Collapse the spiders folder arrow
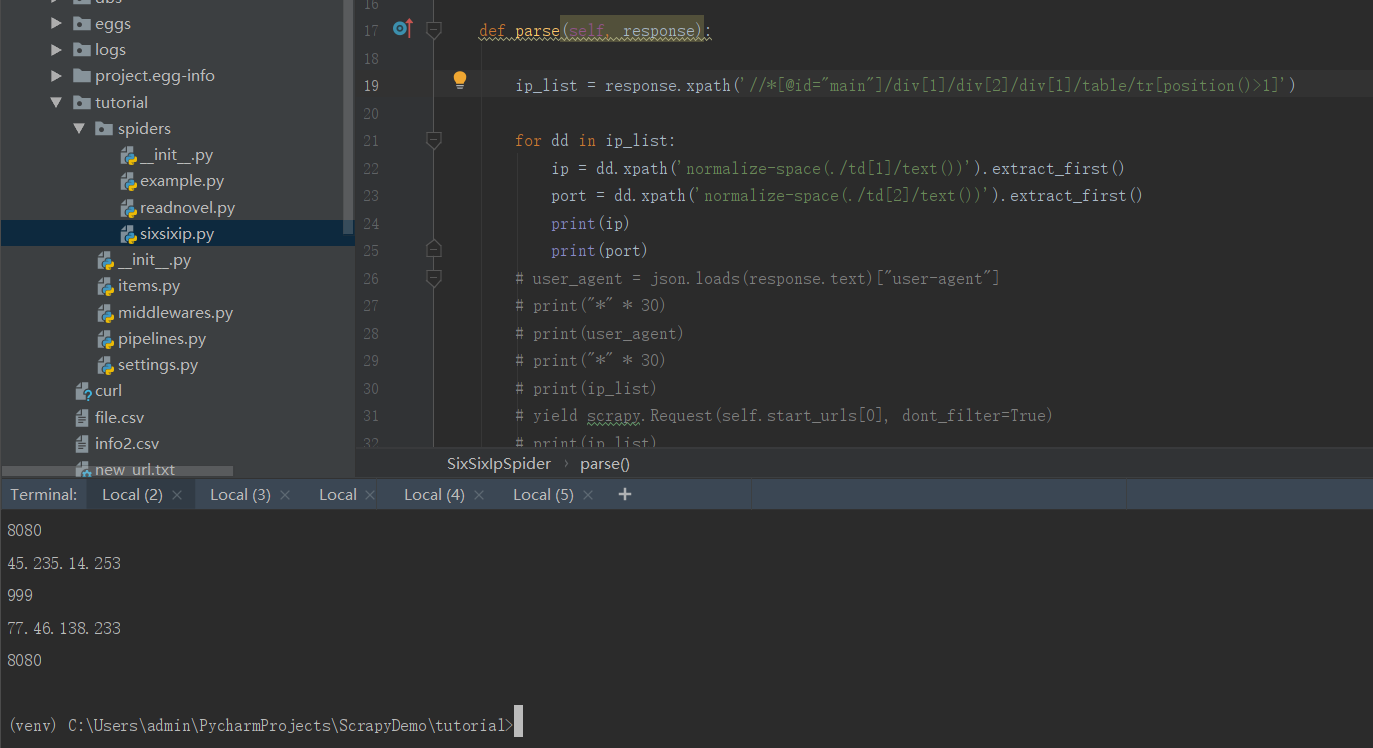 click(x=79, y=128)
